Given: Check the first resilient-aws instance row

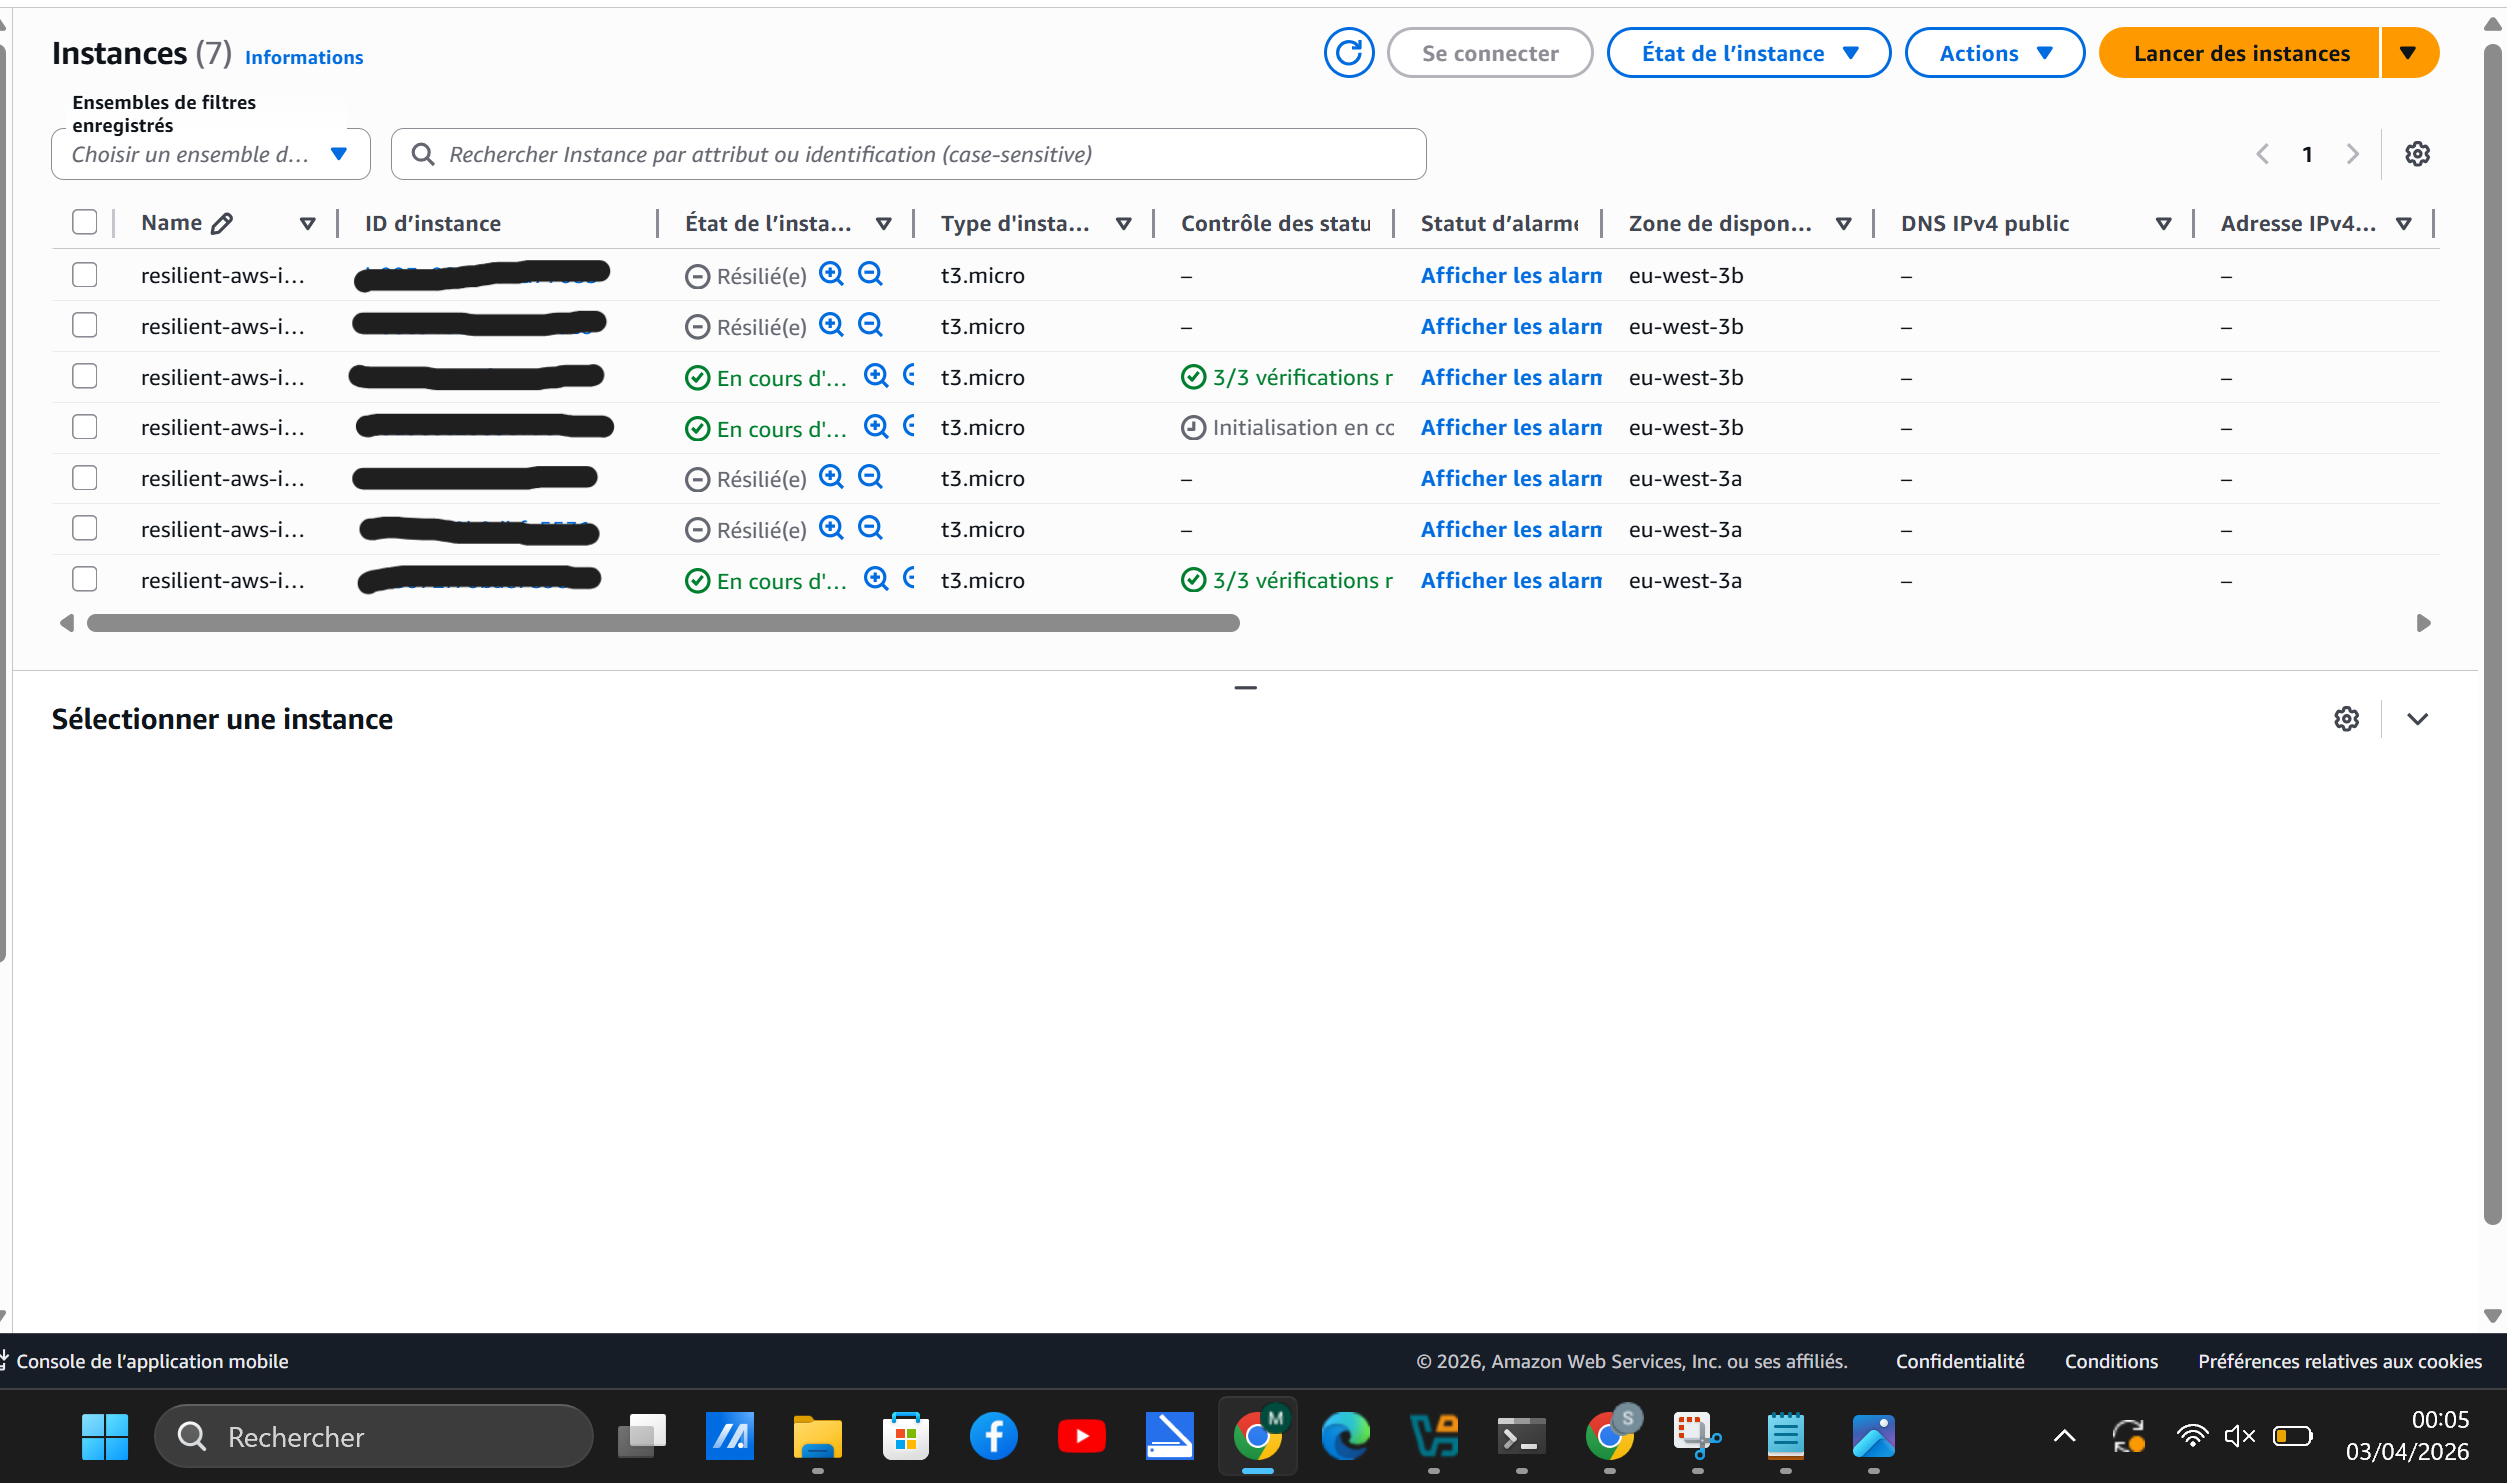Looking at the screenshot, I should tap(84, 274).
